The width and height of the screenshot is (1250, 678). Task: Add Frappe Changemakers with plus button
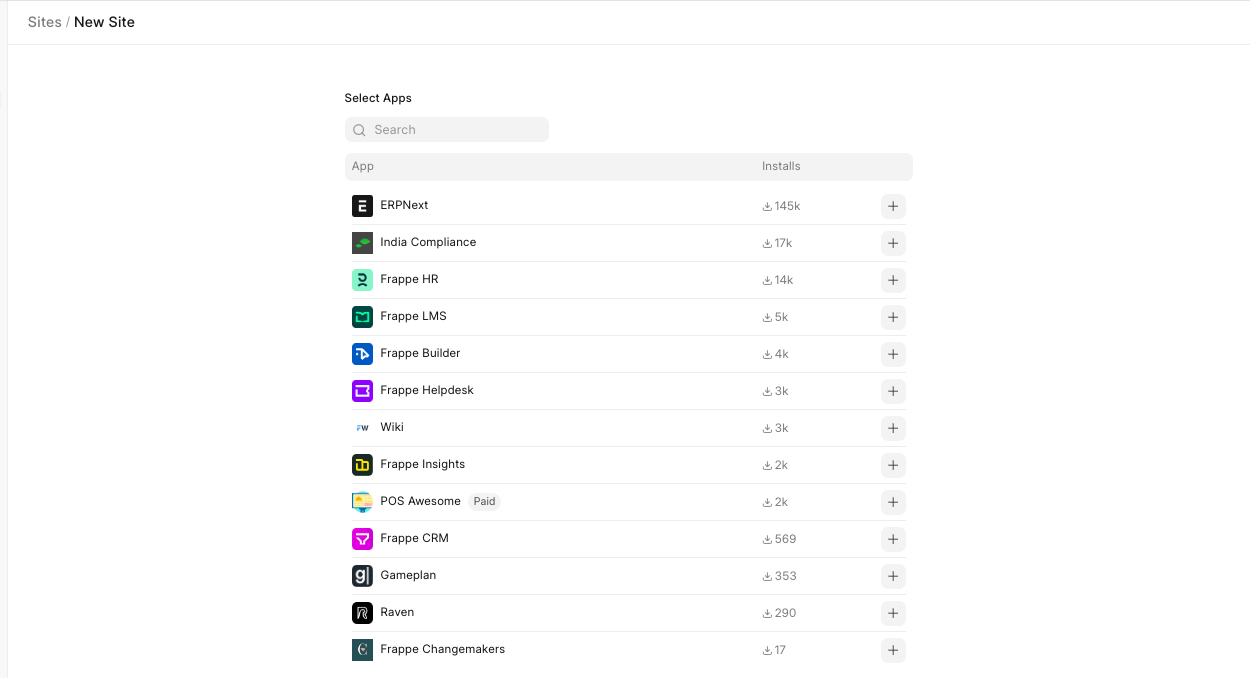pyautogui.click(x=893, y=650)
